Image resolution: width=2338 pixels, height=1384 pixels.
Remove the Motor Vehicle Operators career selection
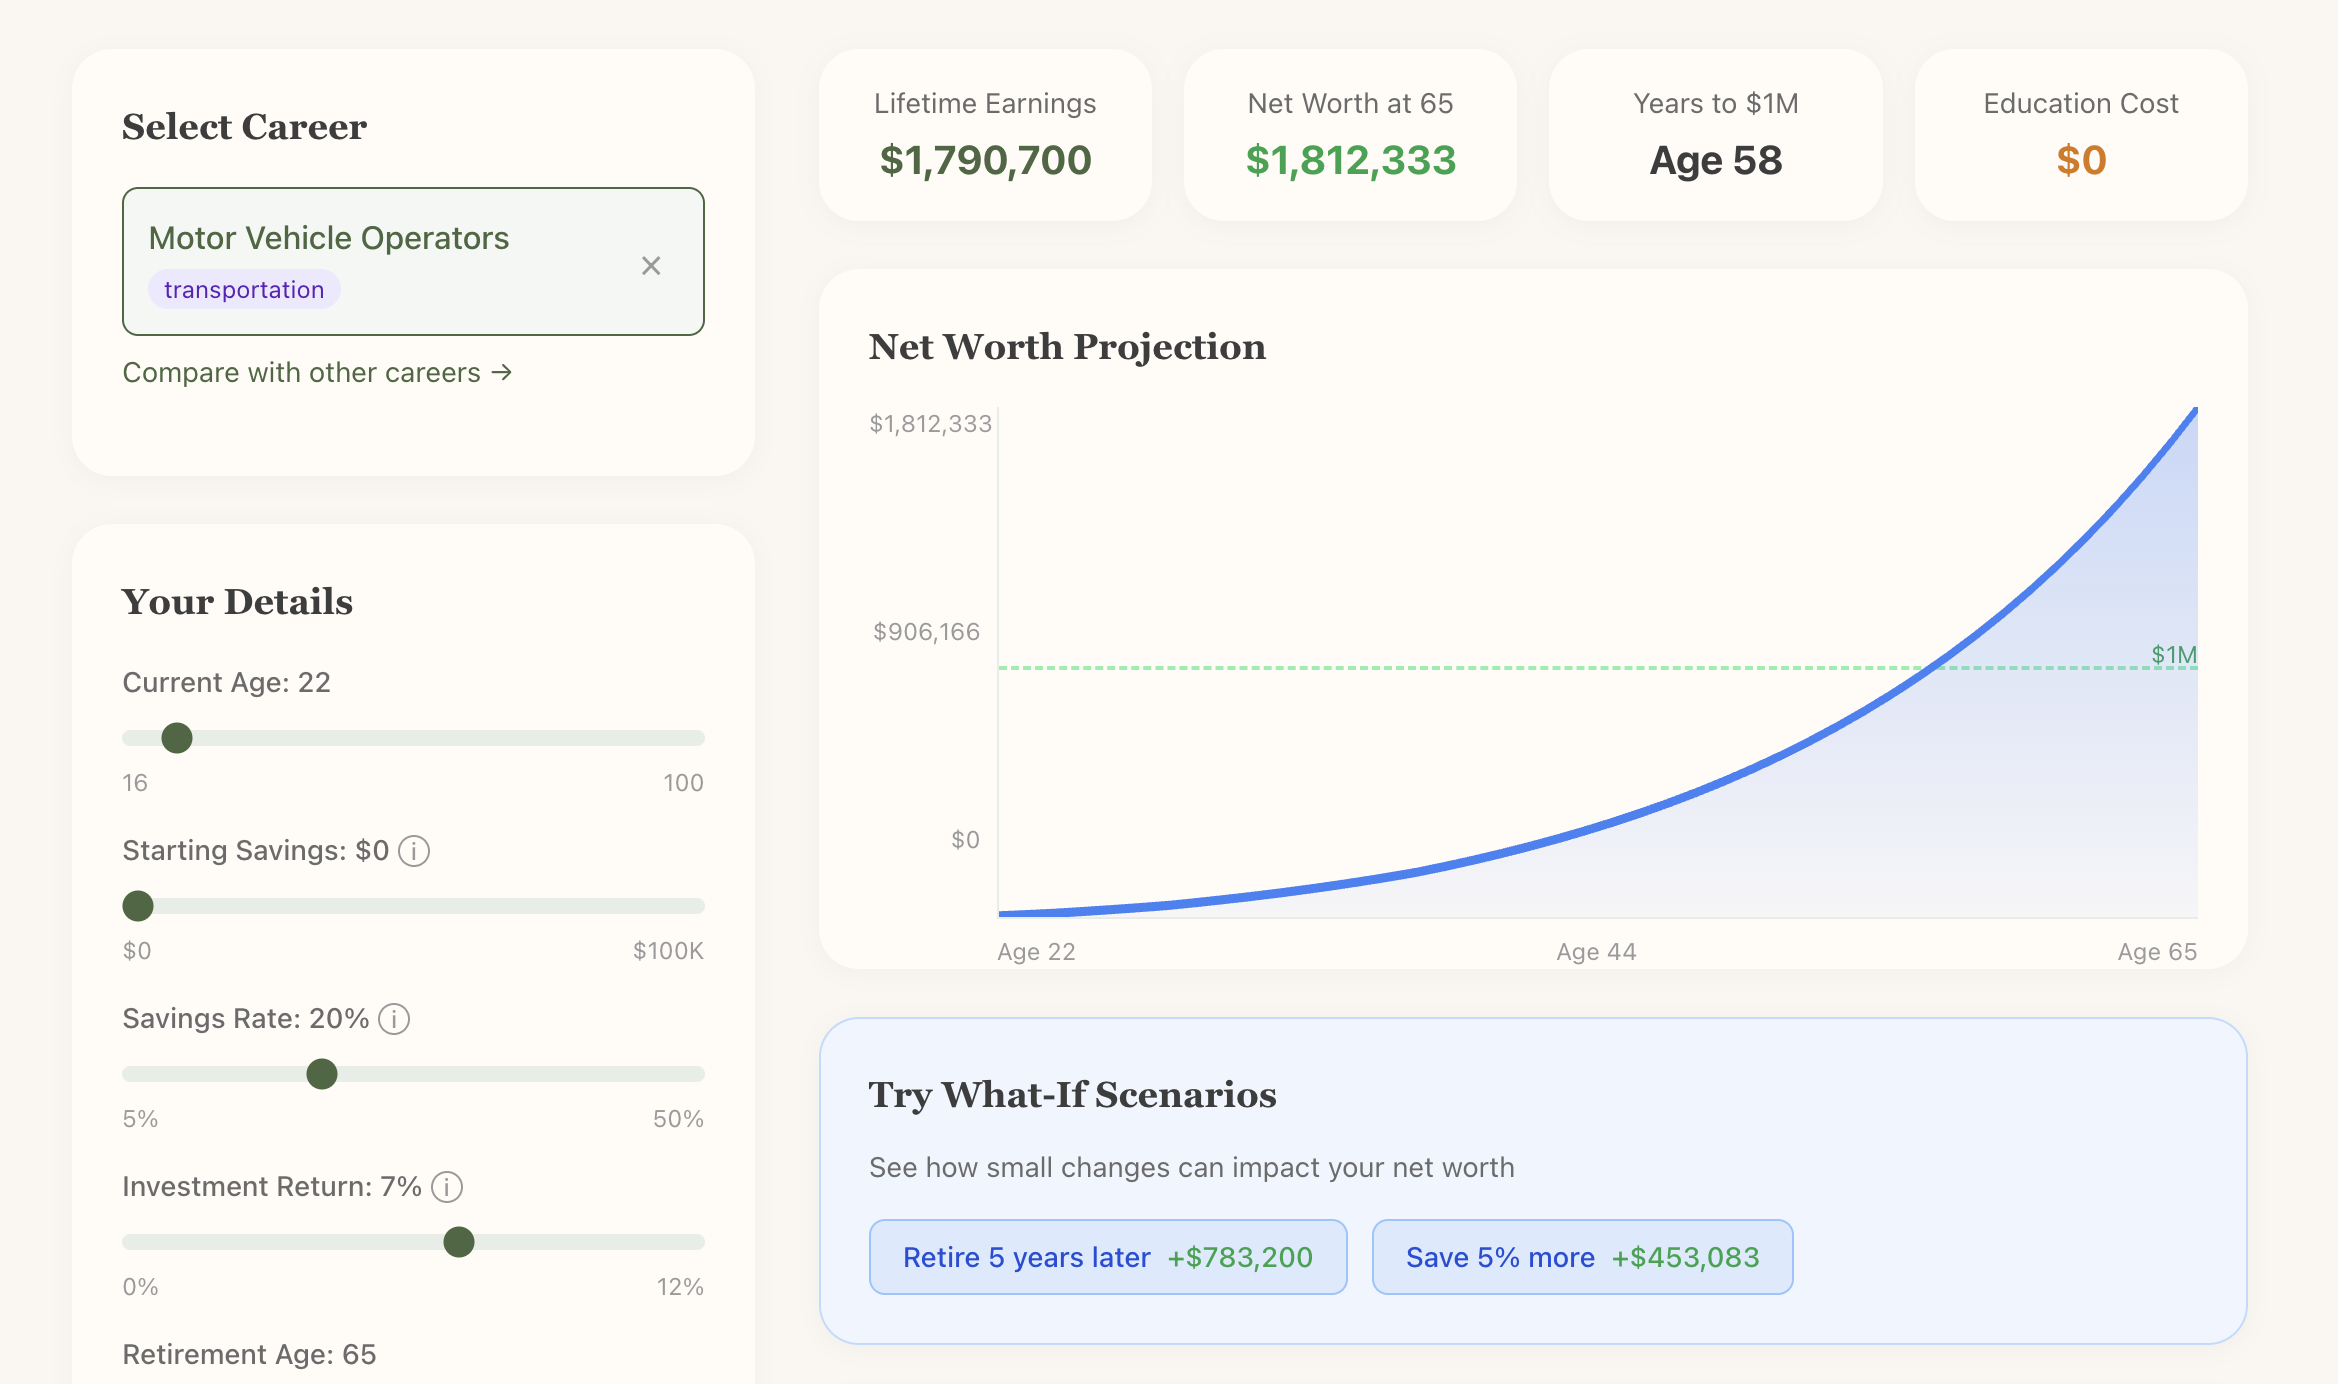[x=651, y=265]
